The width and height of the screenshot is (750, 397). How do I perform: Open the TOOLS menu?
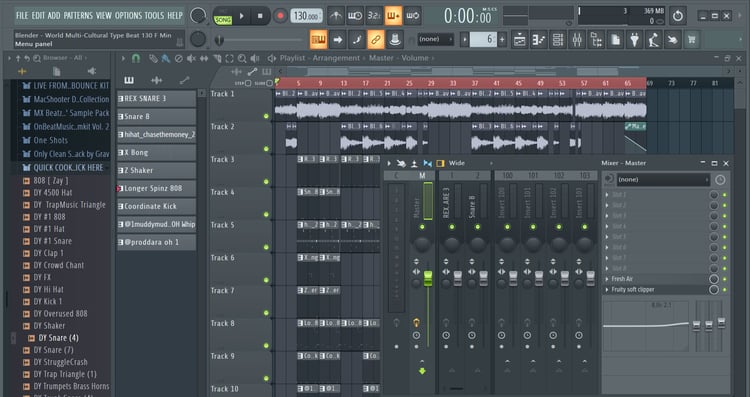pos(154,15)
